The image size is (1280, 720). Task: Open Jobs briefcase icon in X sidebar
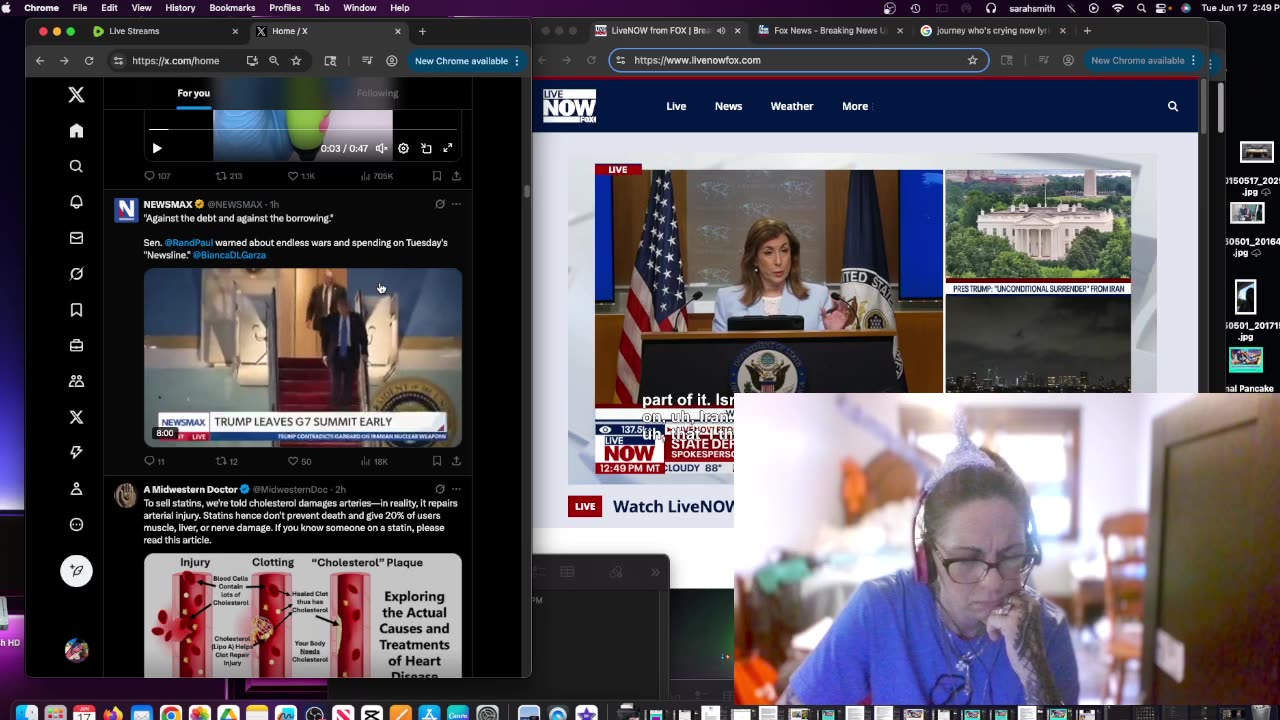76,346
